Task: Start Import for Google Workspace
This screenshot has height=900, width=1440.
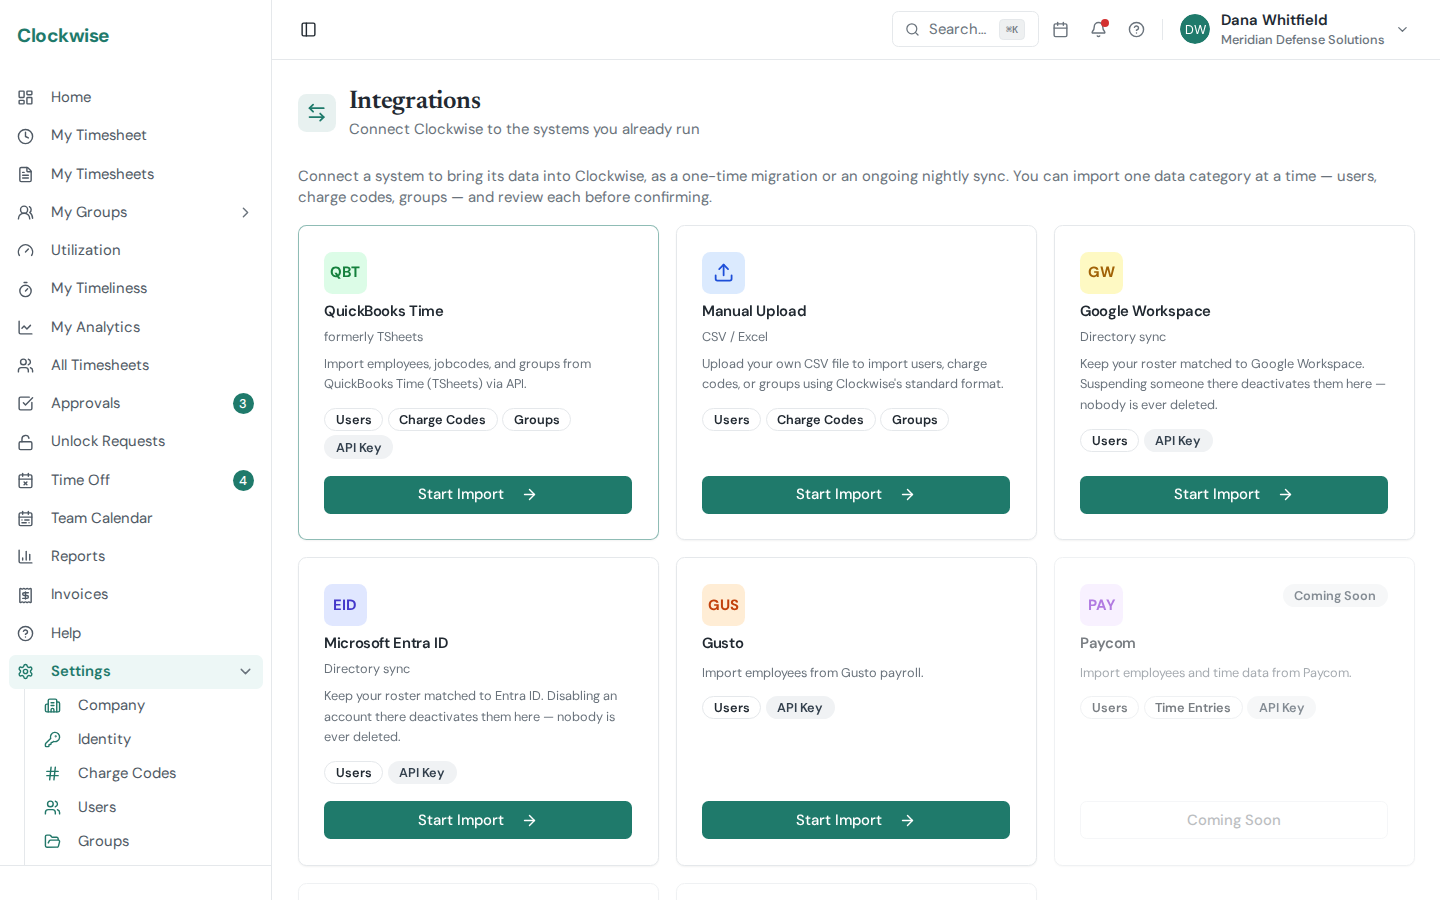Action: pos(1234,495)
